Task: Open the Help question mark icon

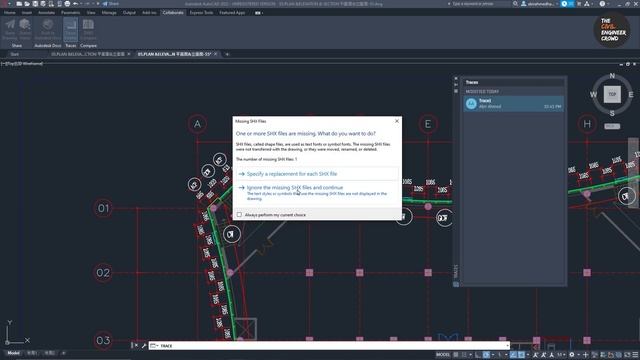Action: coord(602,4)
